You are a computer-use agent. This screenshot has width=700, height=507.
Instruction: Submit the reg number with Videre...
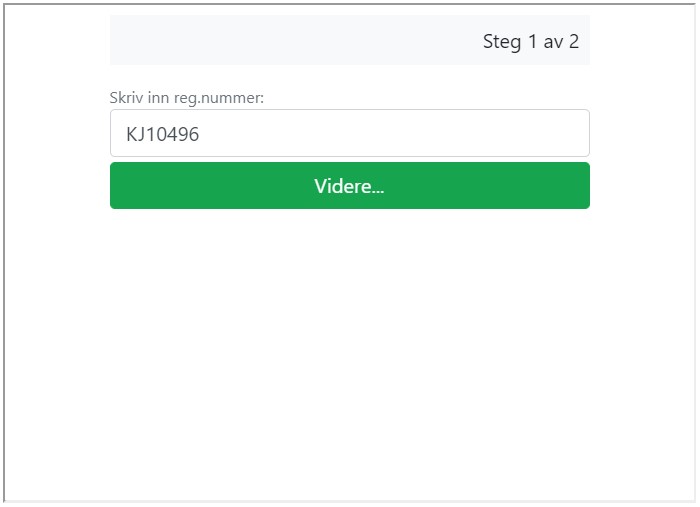pyautogui.click(x=350, y=186)
